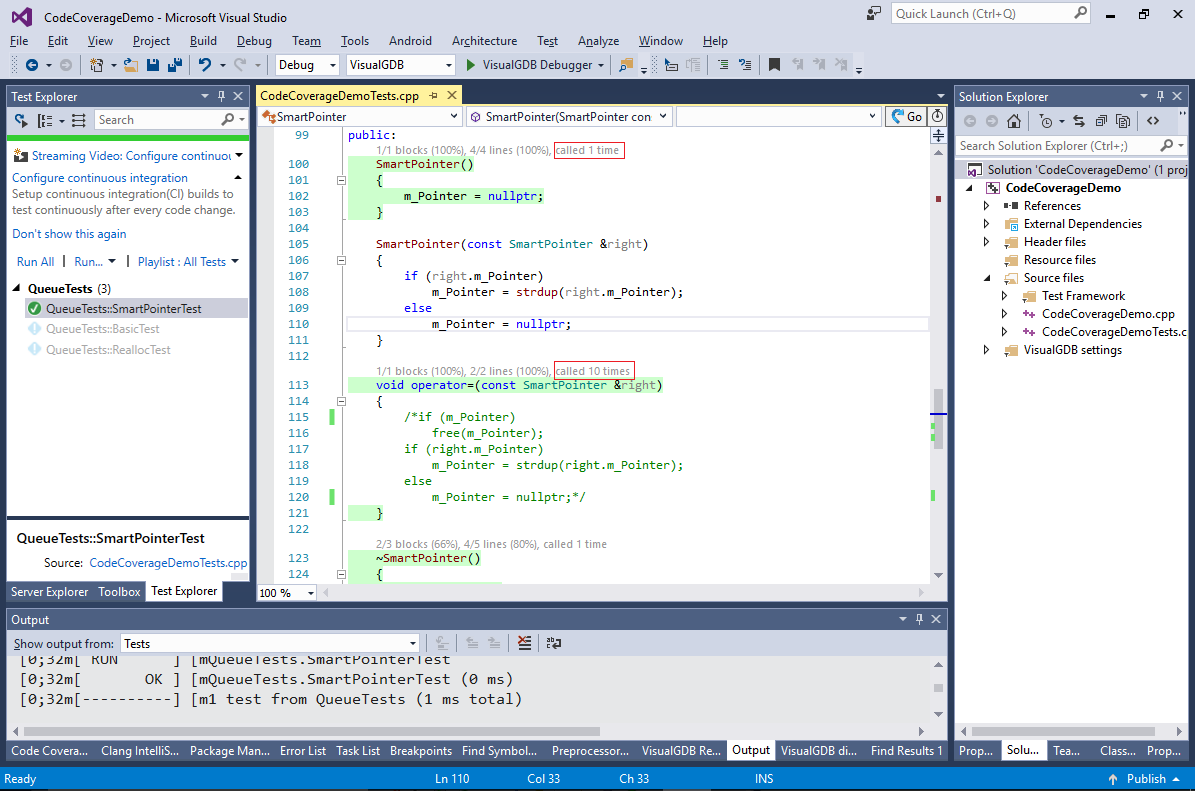Click the Open File folder icon
1195x791 pixels.
point(131,66)
